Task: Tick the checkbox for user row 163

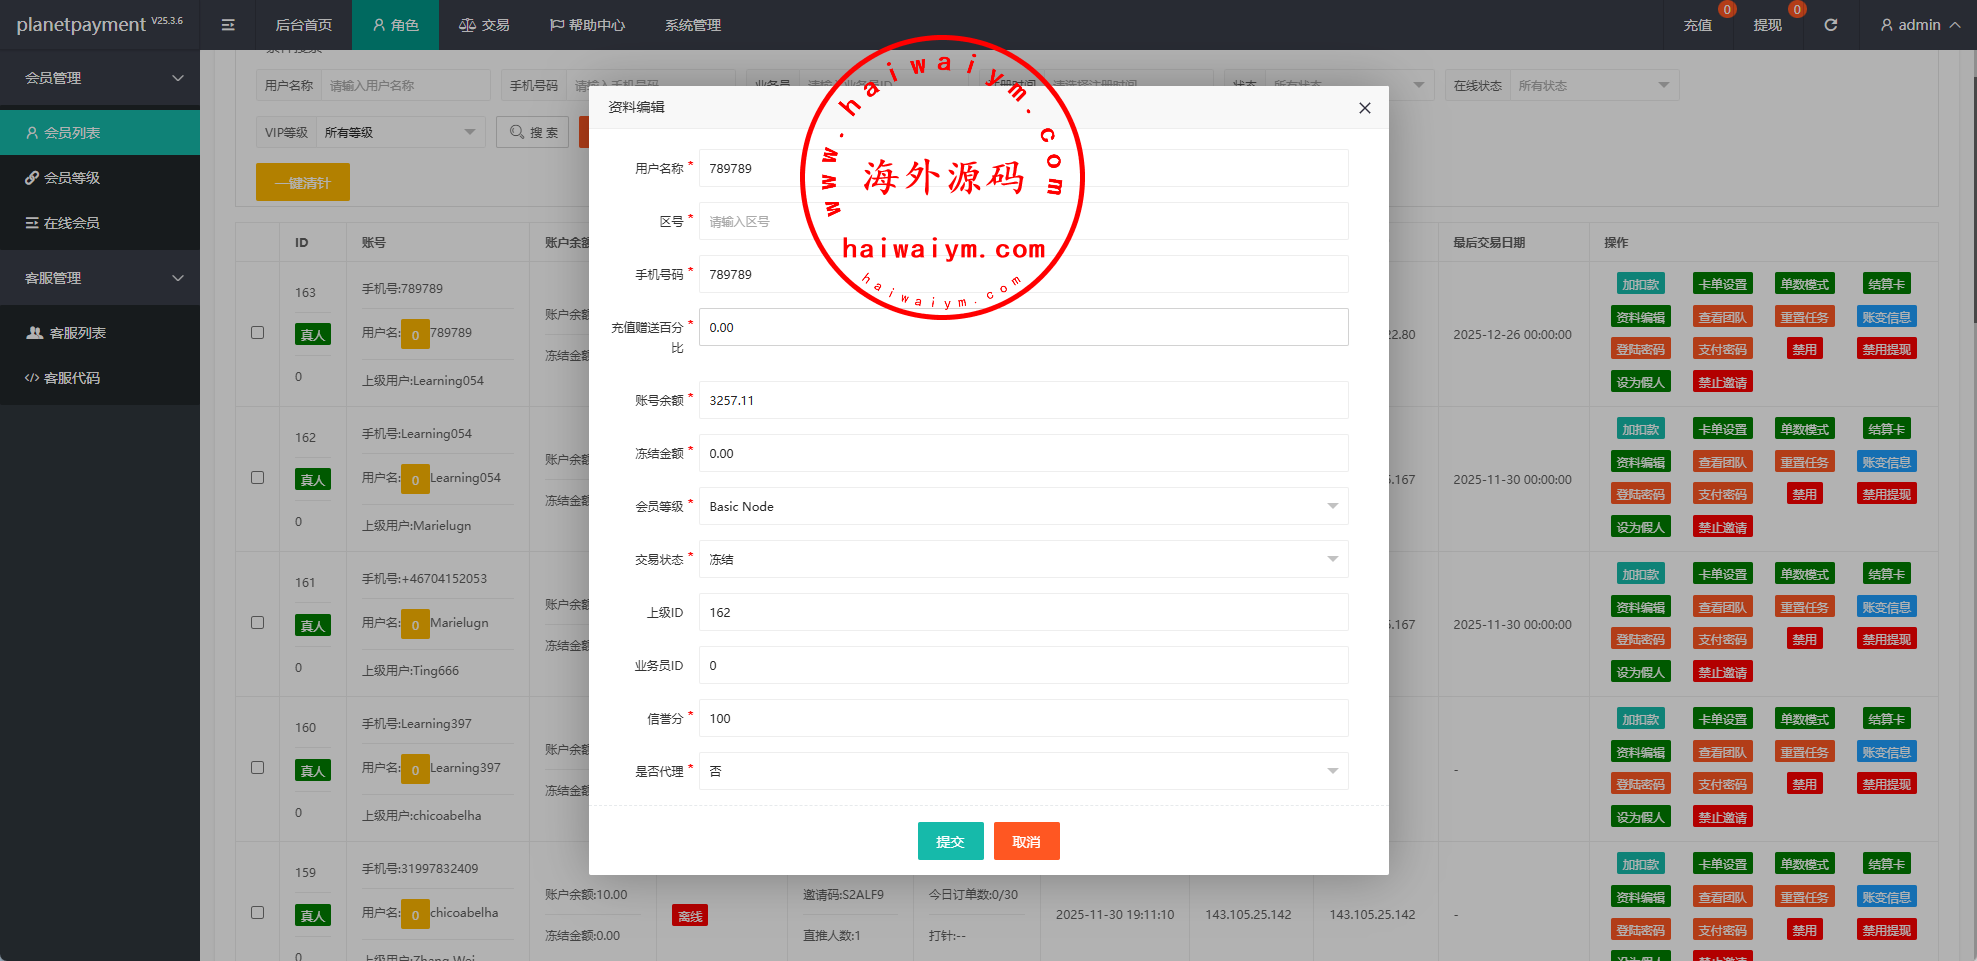Action: (258, 333)
